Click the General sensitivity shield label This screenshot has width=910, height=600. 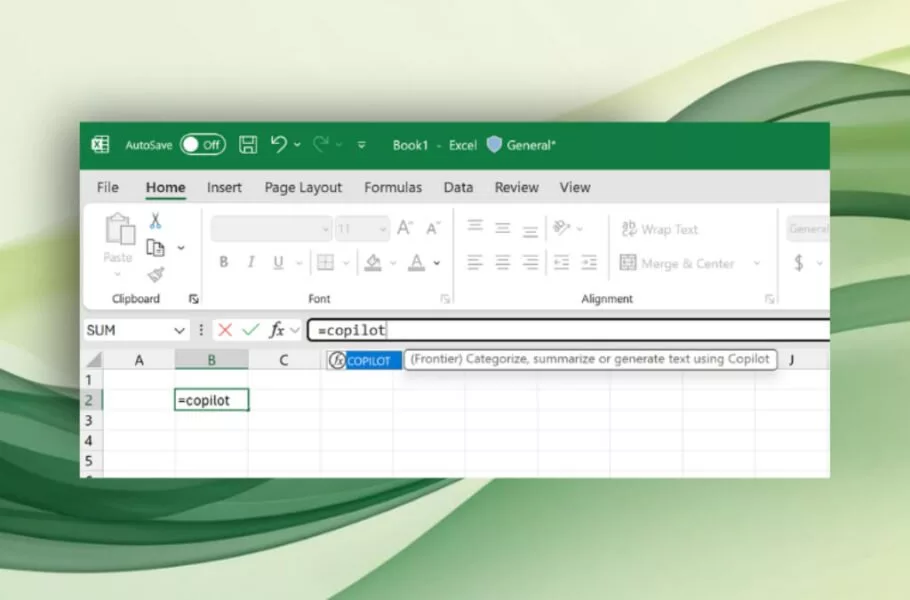[521, 145]
